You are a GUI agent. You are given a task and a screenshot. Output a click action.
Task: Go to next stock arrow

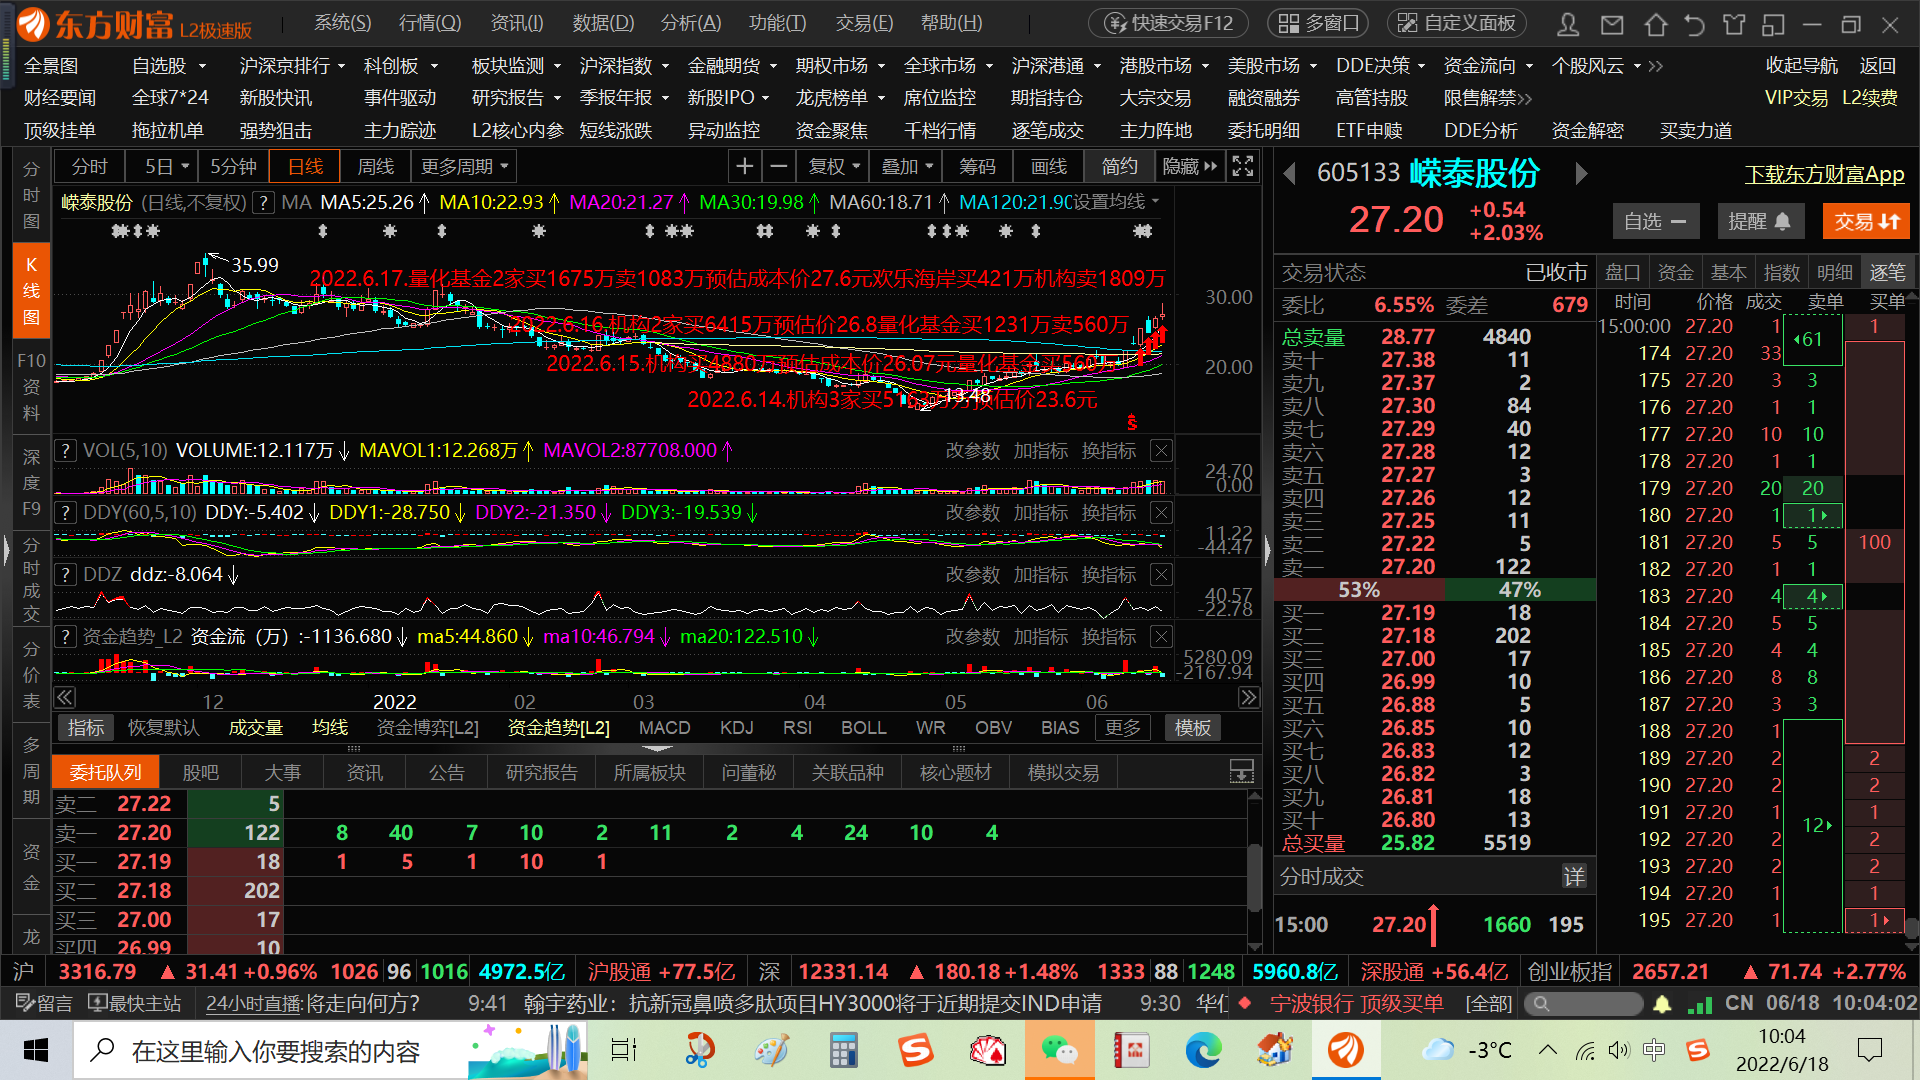click(x=1581, y=173)
